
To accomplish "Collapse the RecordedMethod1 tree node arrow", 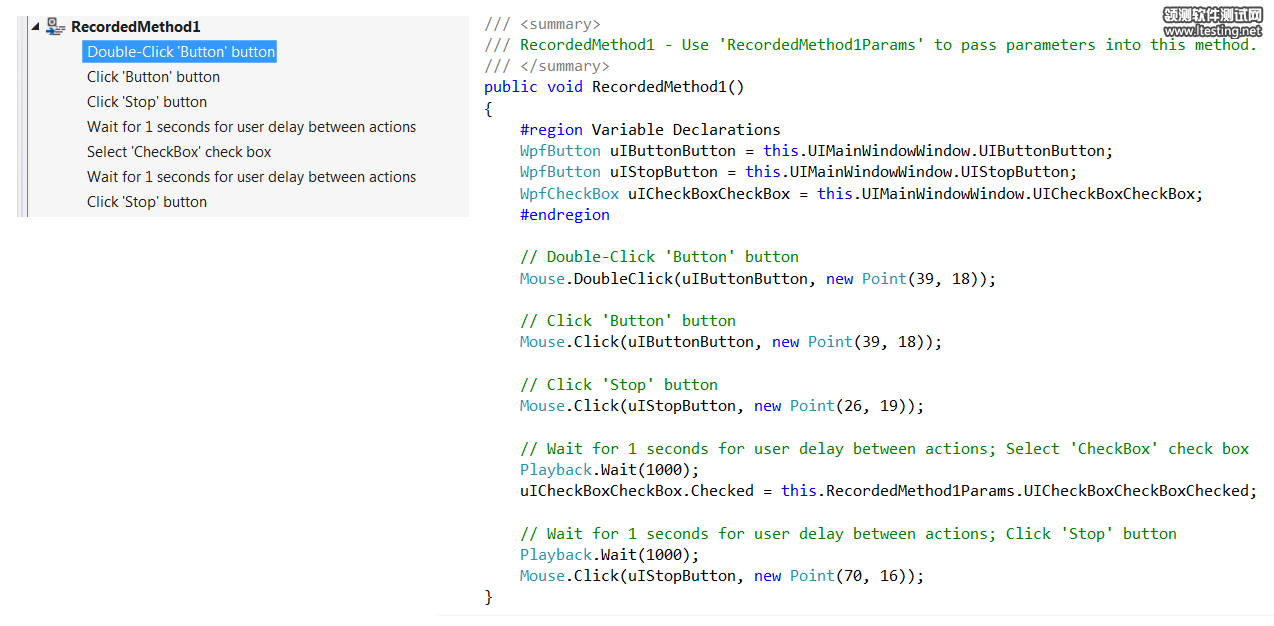I will pyautogui.click(x=36, y=27).
